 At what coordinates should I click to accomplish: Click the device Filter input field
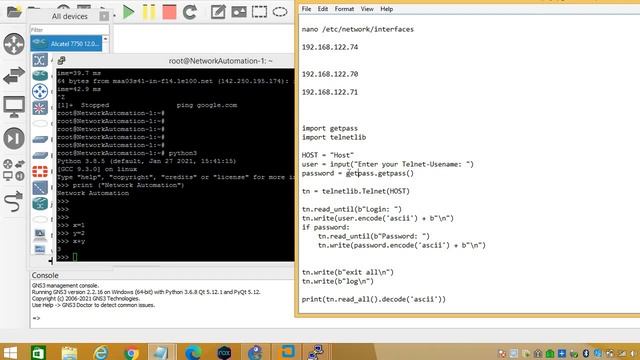pyautogui.click(x=69, y=30)
